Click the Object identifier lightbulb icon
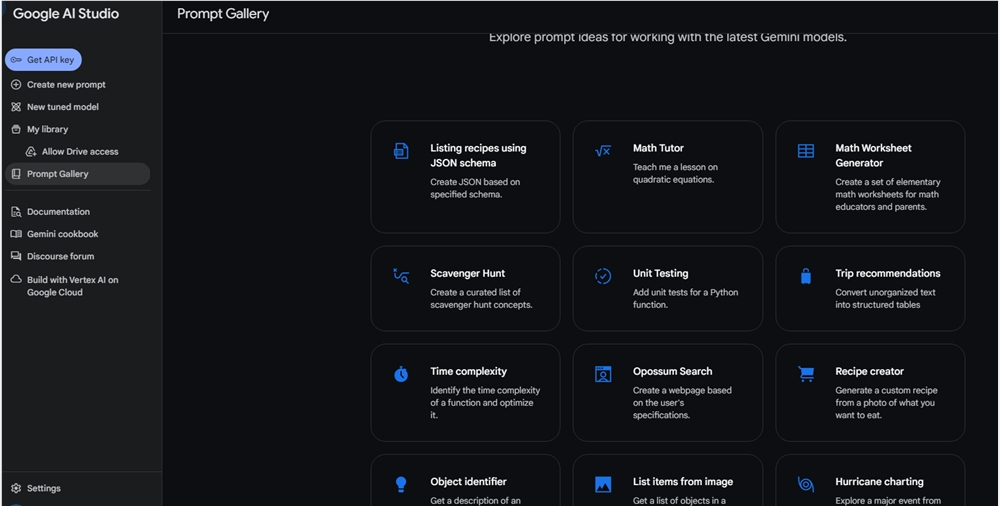The width and height of the screenshot is (1000, 506). tap(401, 484)
